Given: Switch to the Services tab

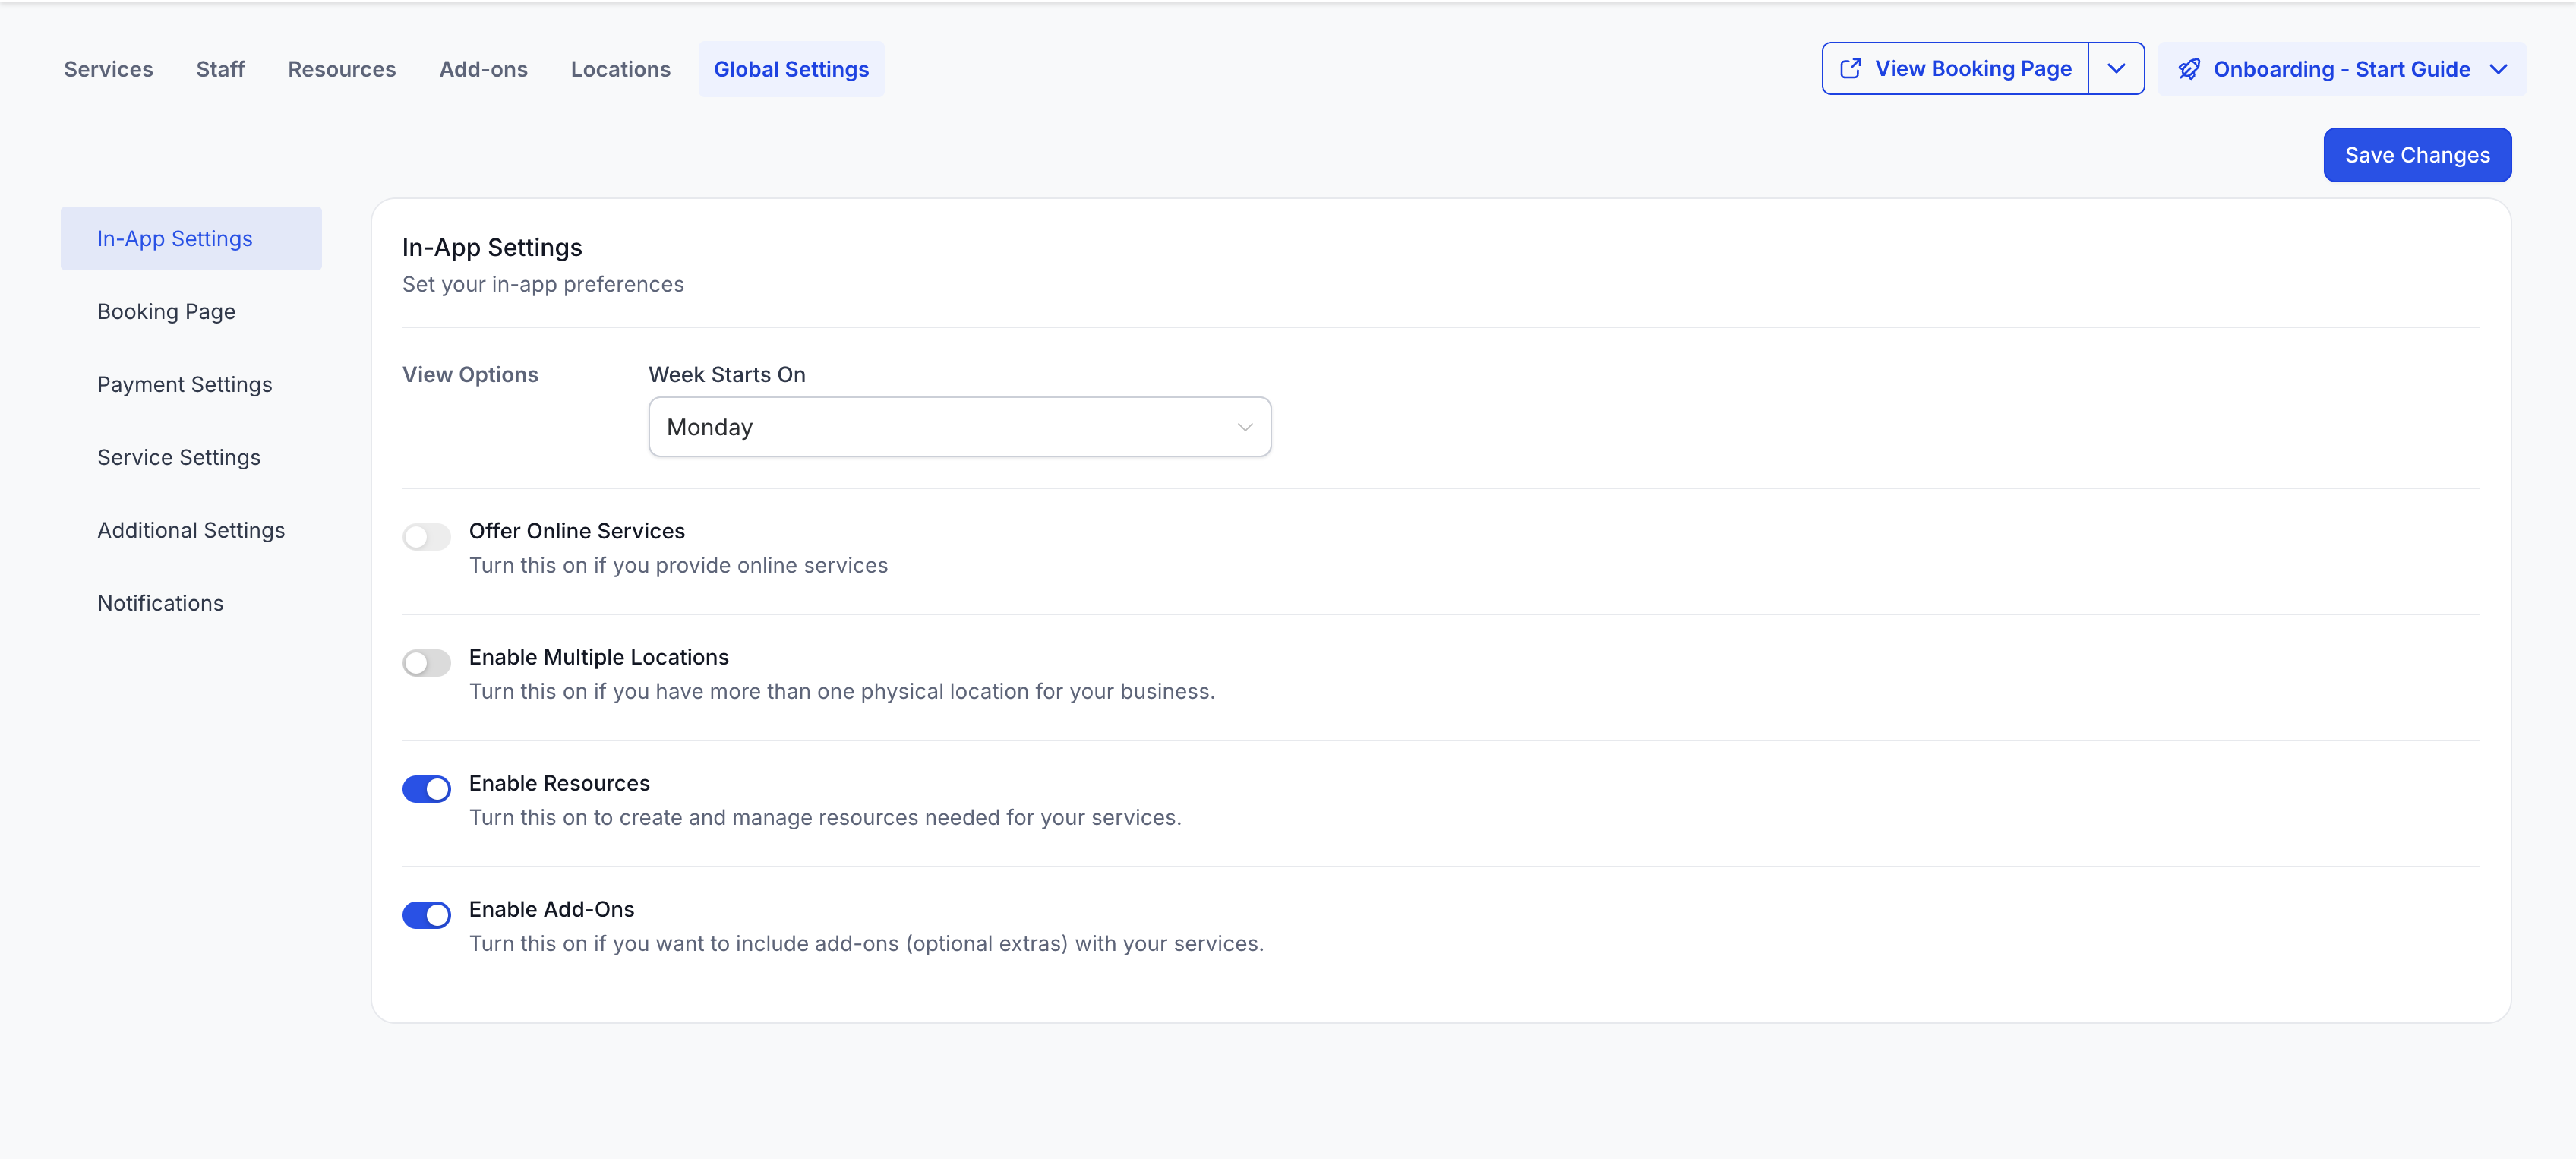Looking at the screenshot, I should point(108,69).
